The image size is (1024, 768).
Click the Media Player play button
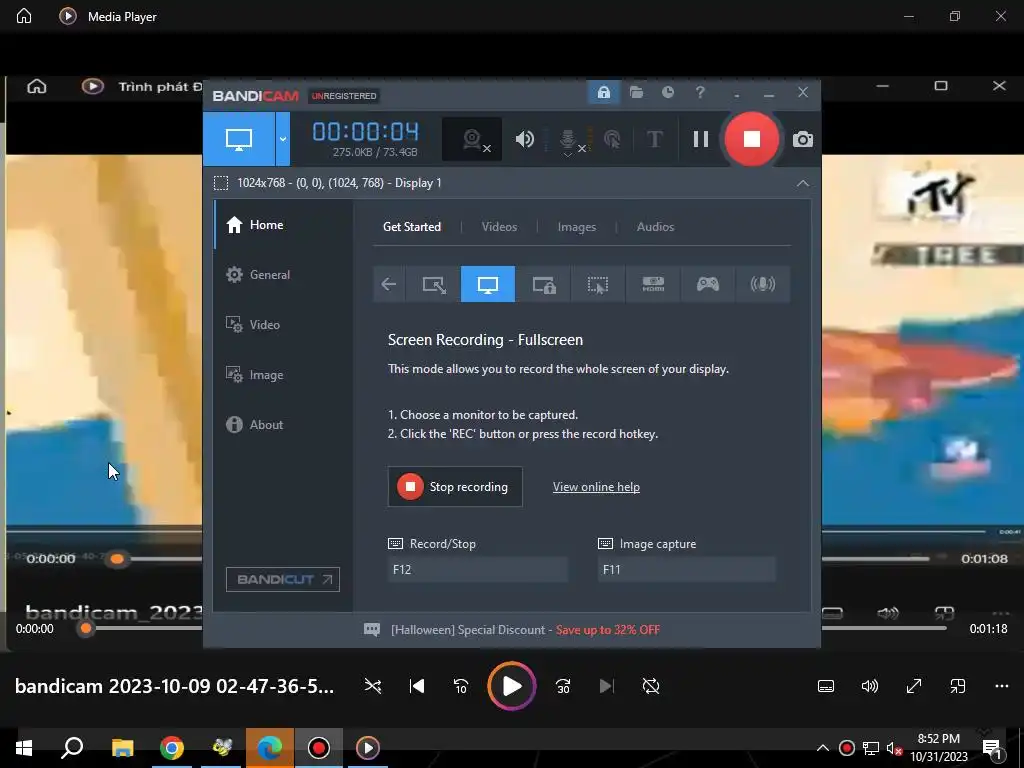tap(512, 686)
